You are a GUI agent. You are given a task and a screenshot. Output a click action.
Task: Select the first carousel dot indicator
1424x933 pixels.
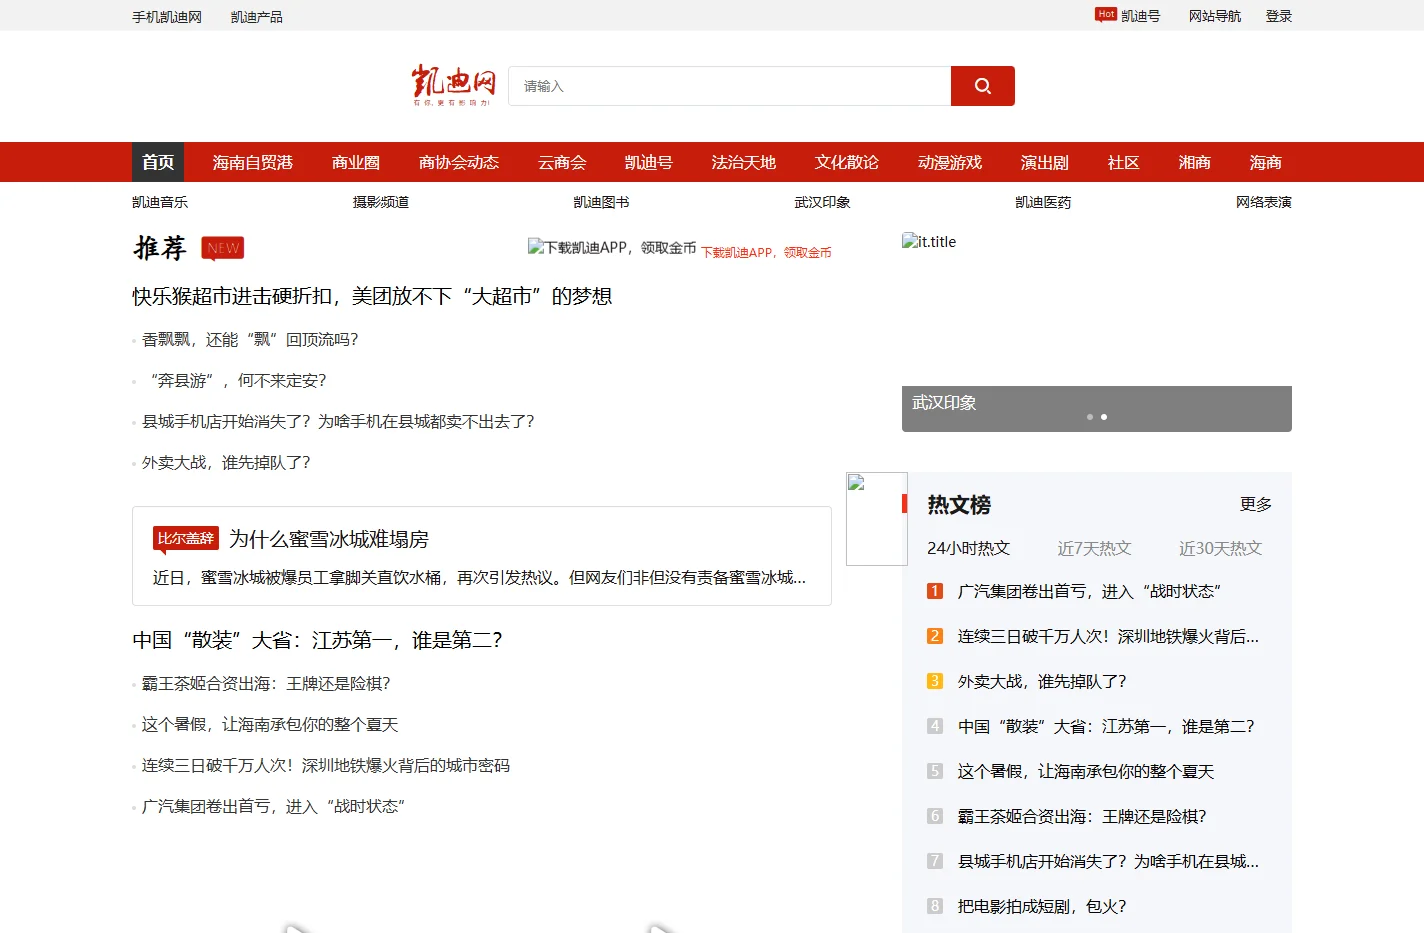pyautogui.click(x=1090, y=417)
